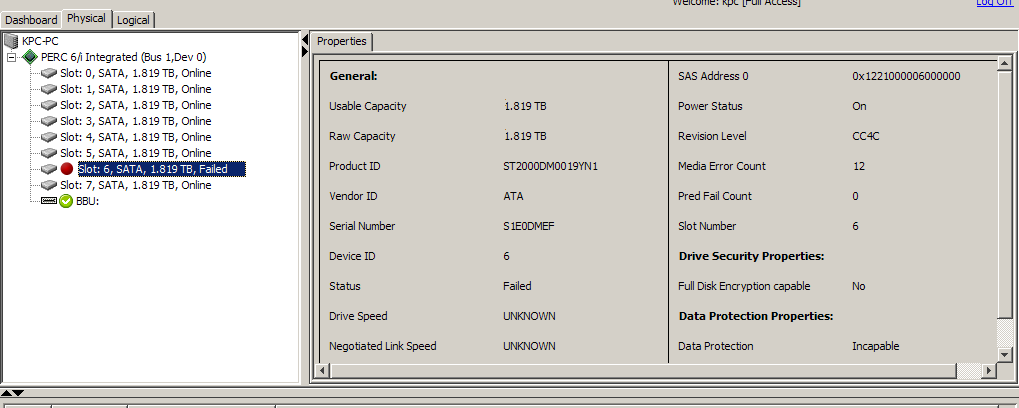This screenshot has width=1019, height=408.
Task: Click the SAS Address 0 value 0x1221000006000000
Action: click(x=906, y=76)
